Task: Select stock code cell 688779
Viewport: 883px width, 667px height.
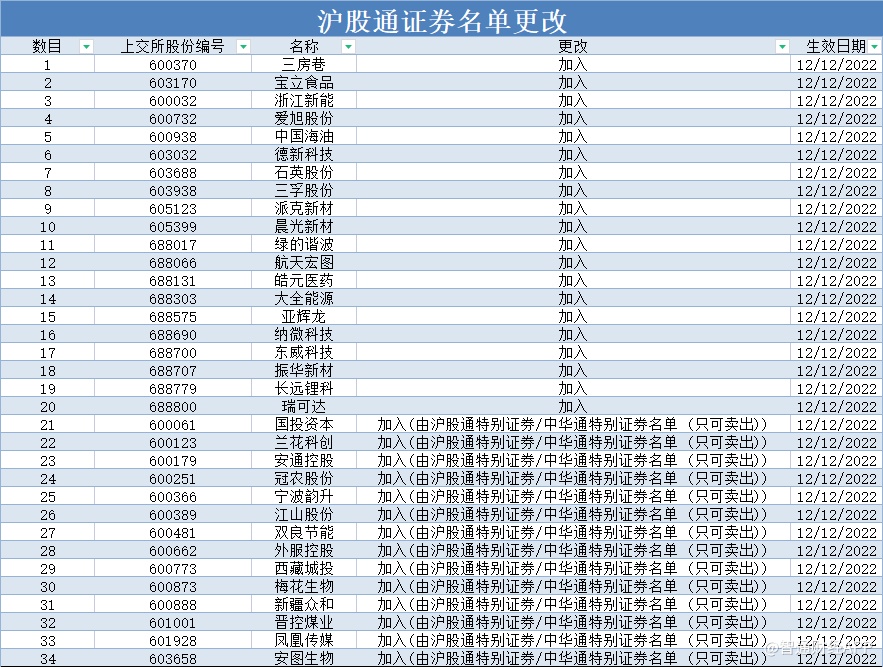Action: [x=173, y=389]
